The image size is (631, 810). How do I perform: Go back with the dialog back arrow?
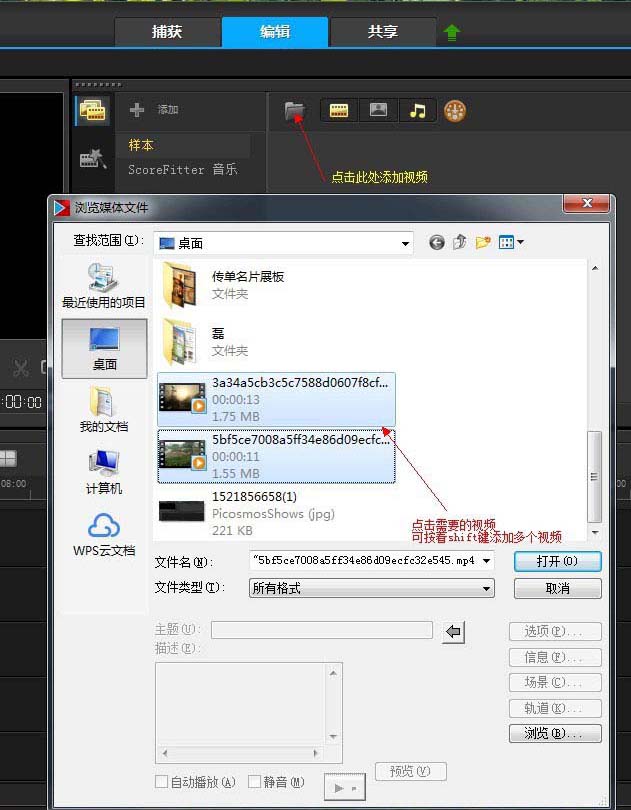tap(437, 242)
